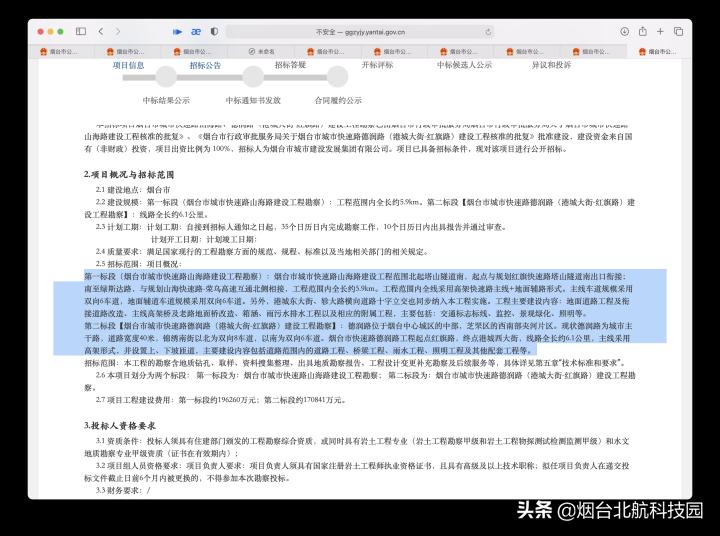The width and height of the screenshot is (720, 536).
Task: Click the progress circle above 合同履约公示
Action: click(x=338, y=77)
